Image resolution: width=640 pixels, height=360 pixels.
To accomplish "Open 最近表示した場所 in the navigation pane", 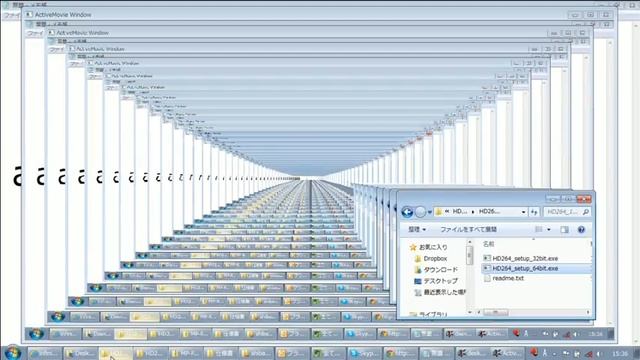I will tap(440, 292).
